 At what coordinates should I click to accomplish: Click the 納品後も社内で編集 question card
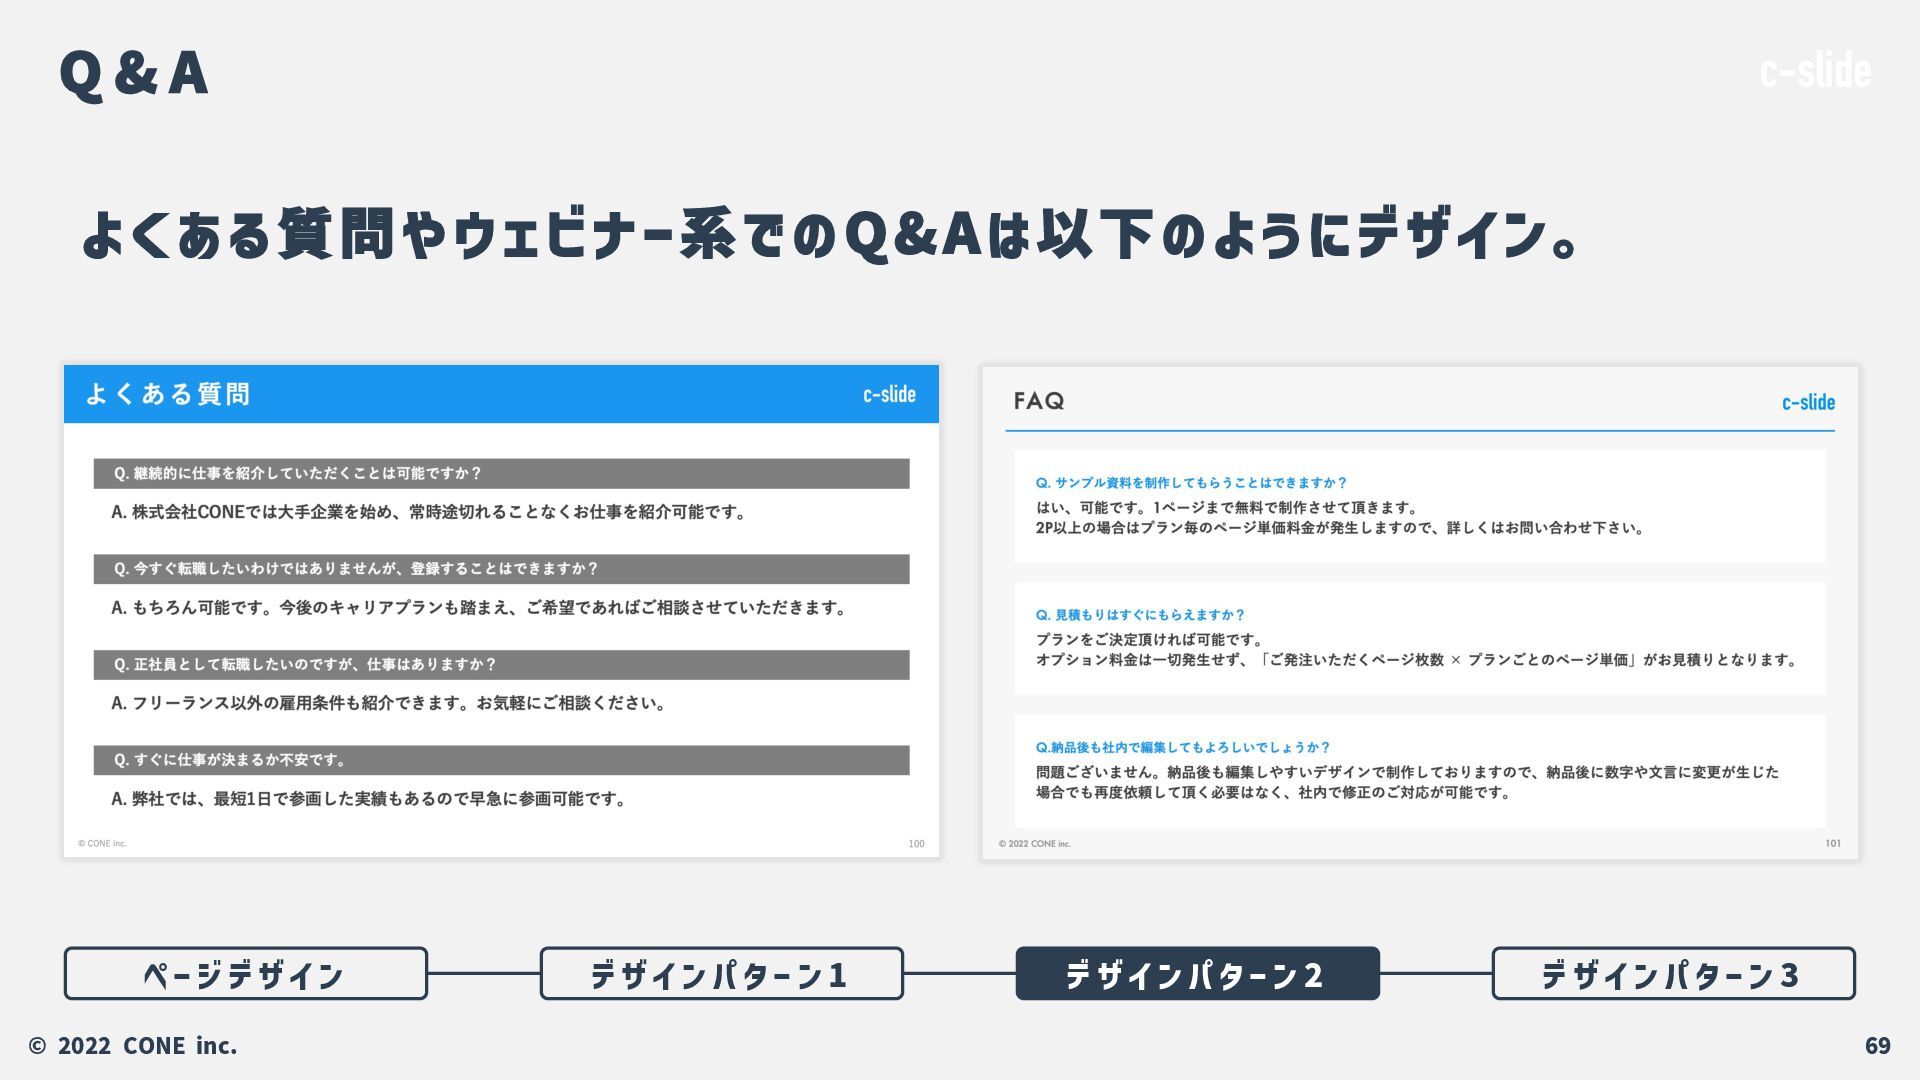[1419, 770]
